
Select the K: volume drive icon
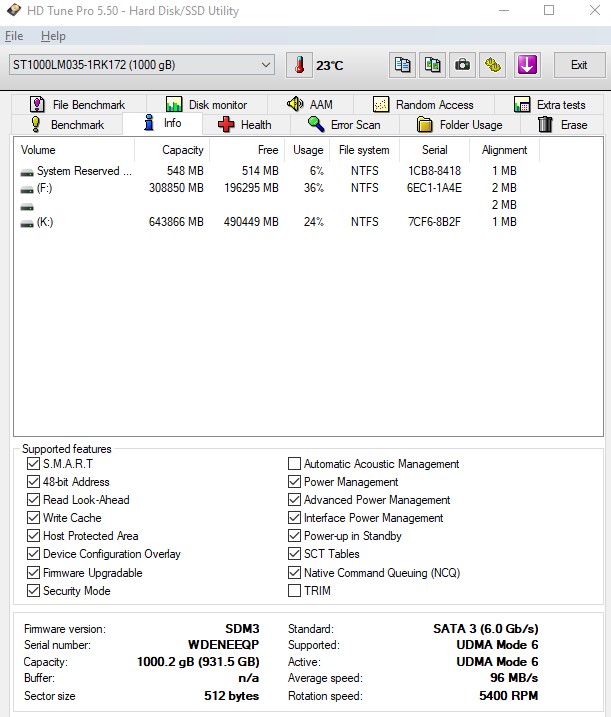point(27,223)
